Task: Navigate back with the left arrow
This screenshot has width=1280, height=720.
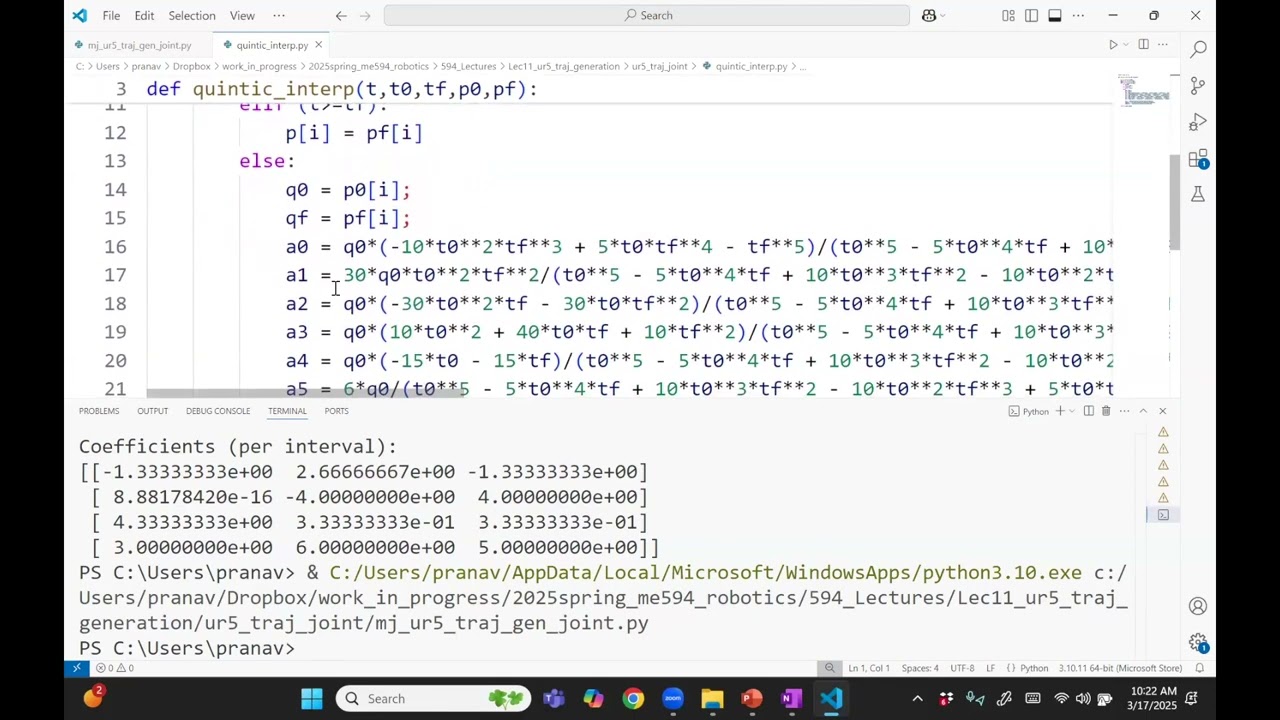Action: tap(341, 15)
